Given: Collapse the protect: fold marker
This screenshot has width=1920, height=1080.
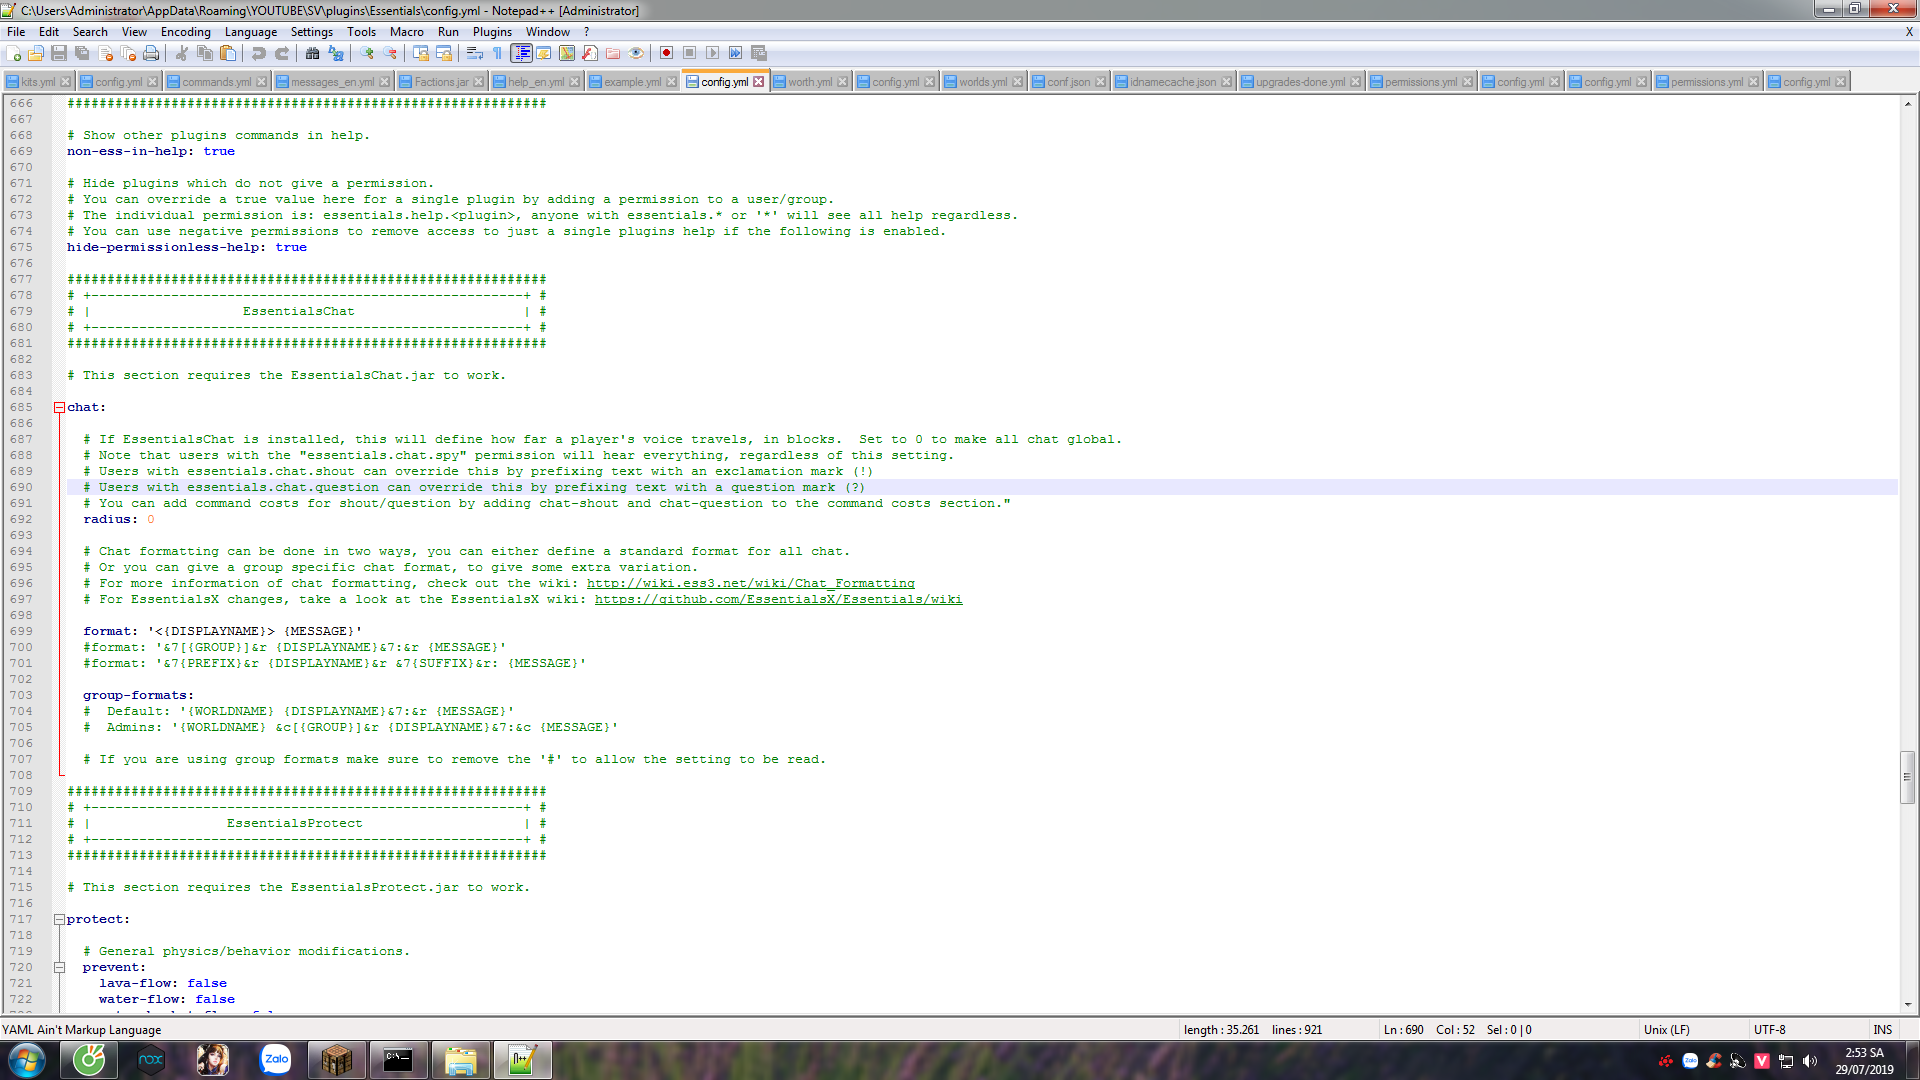Looking at the screenshot, I should click(x=59, y=920).
